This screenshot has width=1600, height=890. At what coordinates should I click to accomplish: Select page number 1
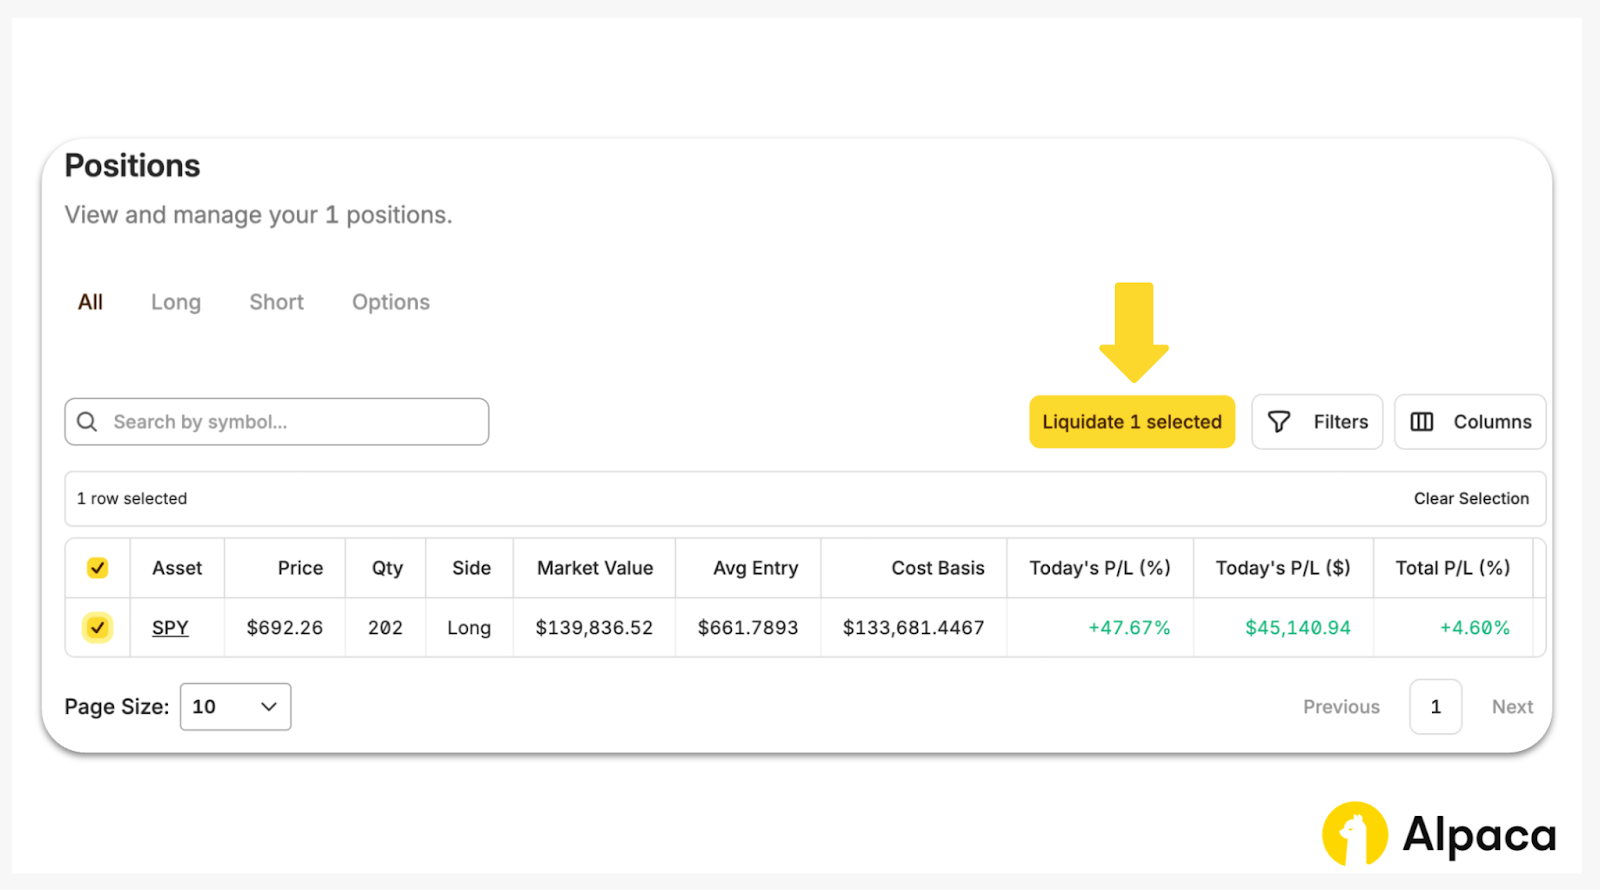[x=1435, y=707]
